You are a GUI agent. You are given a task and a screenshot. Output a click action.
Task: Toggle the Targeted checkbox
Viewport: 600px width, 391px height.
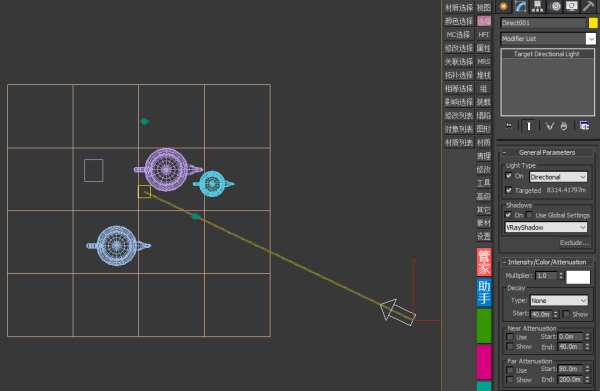tap(509, 190)
